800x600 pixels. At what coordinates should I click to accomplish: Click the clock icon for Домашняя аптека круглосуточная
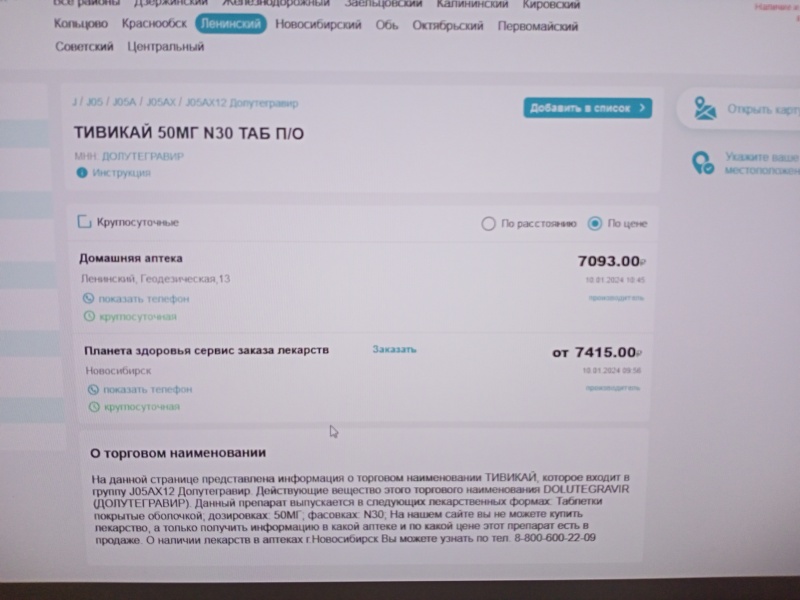pos(89,316)
